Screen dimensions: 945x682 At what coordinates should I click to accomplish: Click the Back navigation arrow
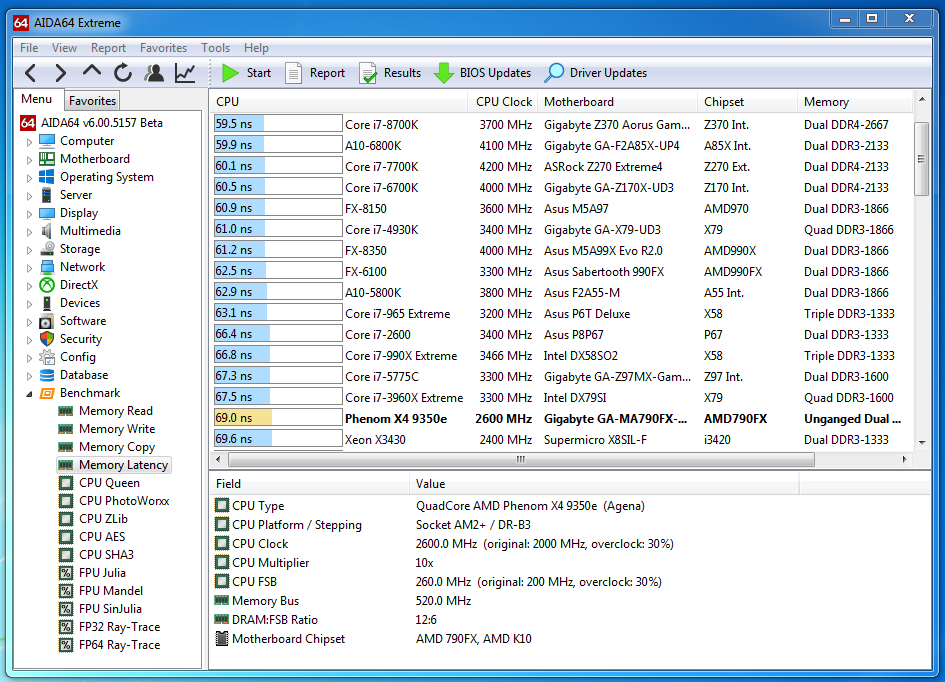pyautogui.click(x=30, y=73)
